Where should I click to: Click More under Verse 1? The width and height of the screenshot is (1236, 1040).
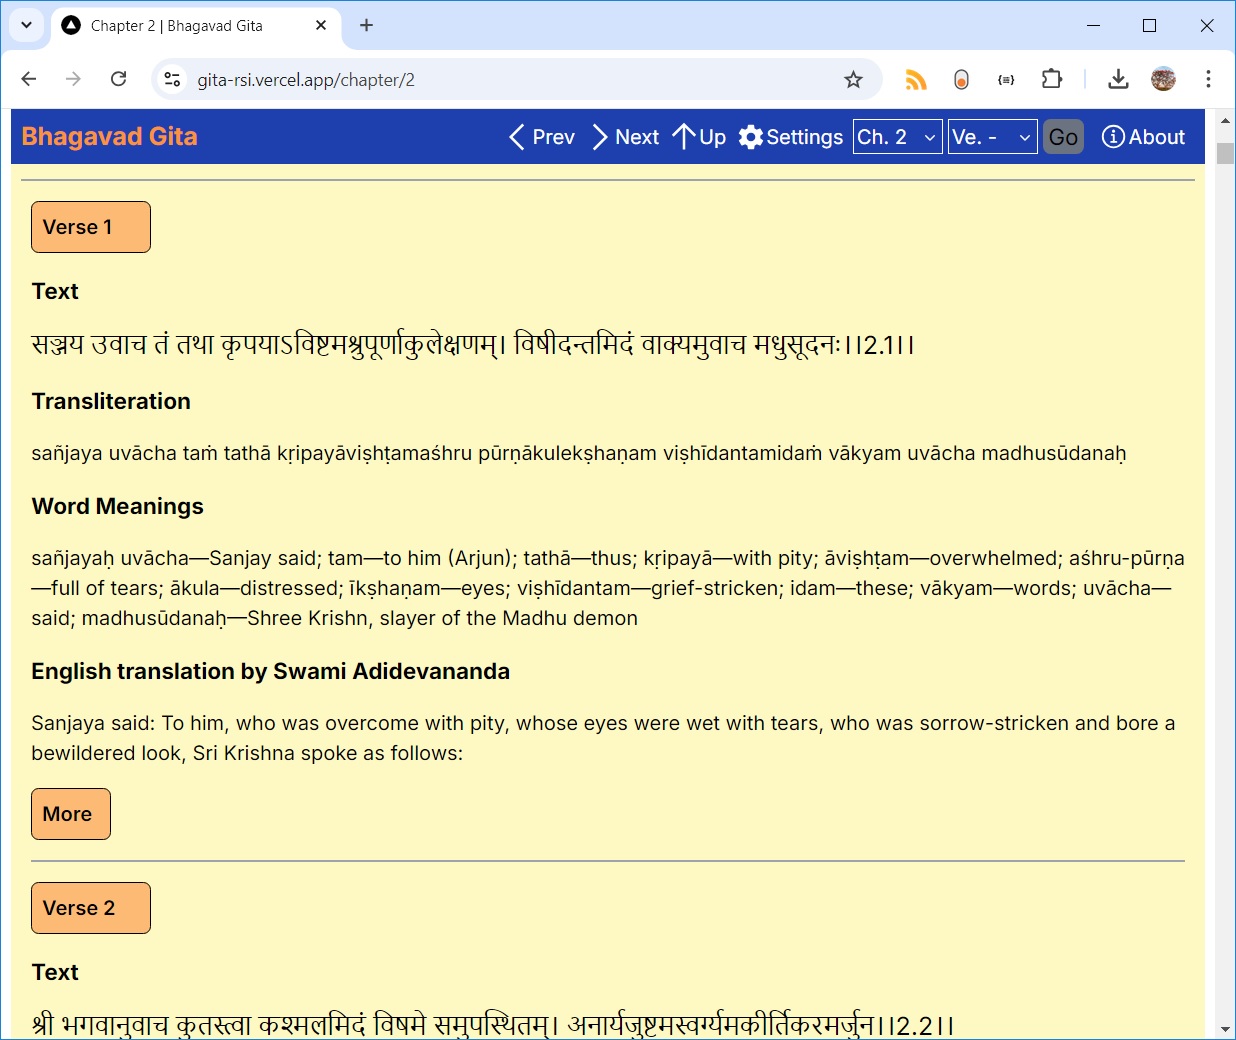71,814
